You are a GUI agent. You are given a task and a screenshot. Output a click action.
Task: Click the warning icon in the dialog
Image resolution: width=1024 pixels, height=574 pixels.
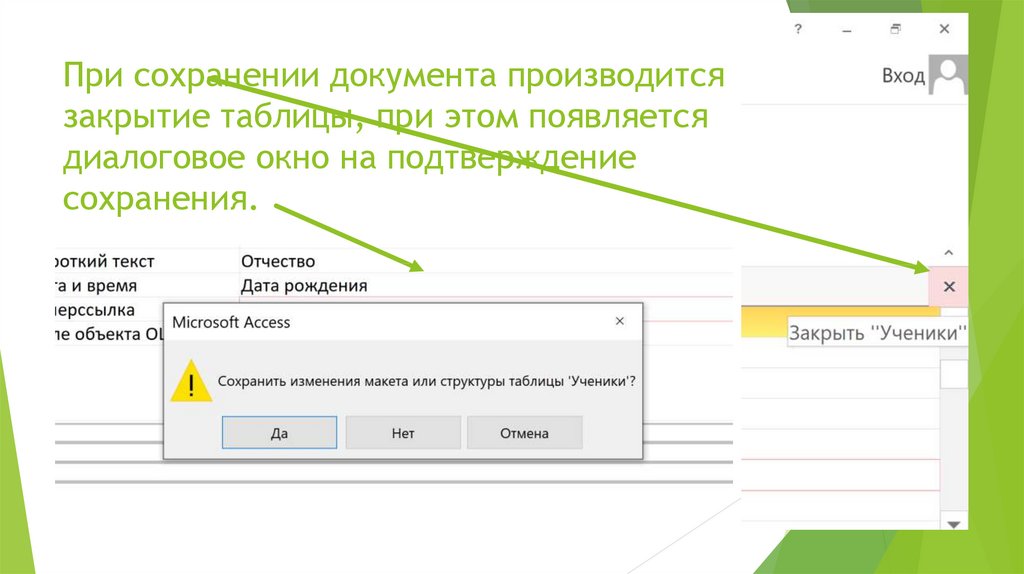pos(191,381)
